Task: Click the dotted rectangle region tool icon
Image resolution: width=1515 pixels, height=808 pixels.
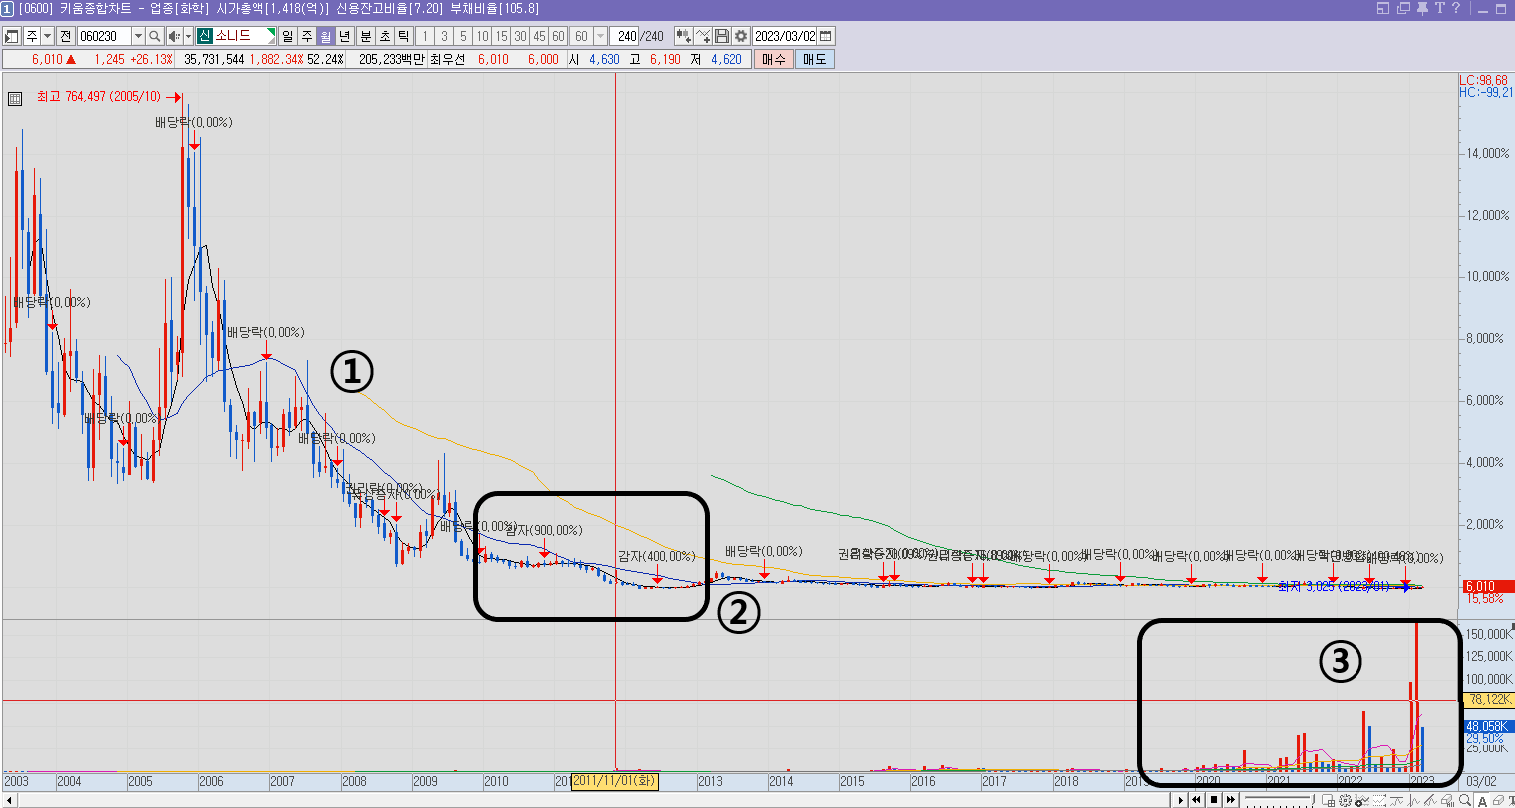Action: click(x=1379, y=800)
